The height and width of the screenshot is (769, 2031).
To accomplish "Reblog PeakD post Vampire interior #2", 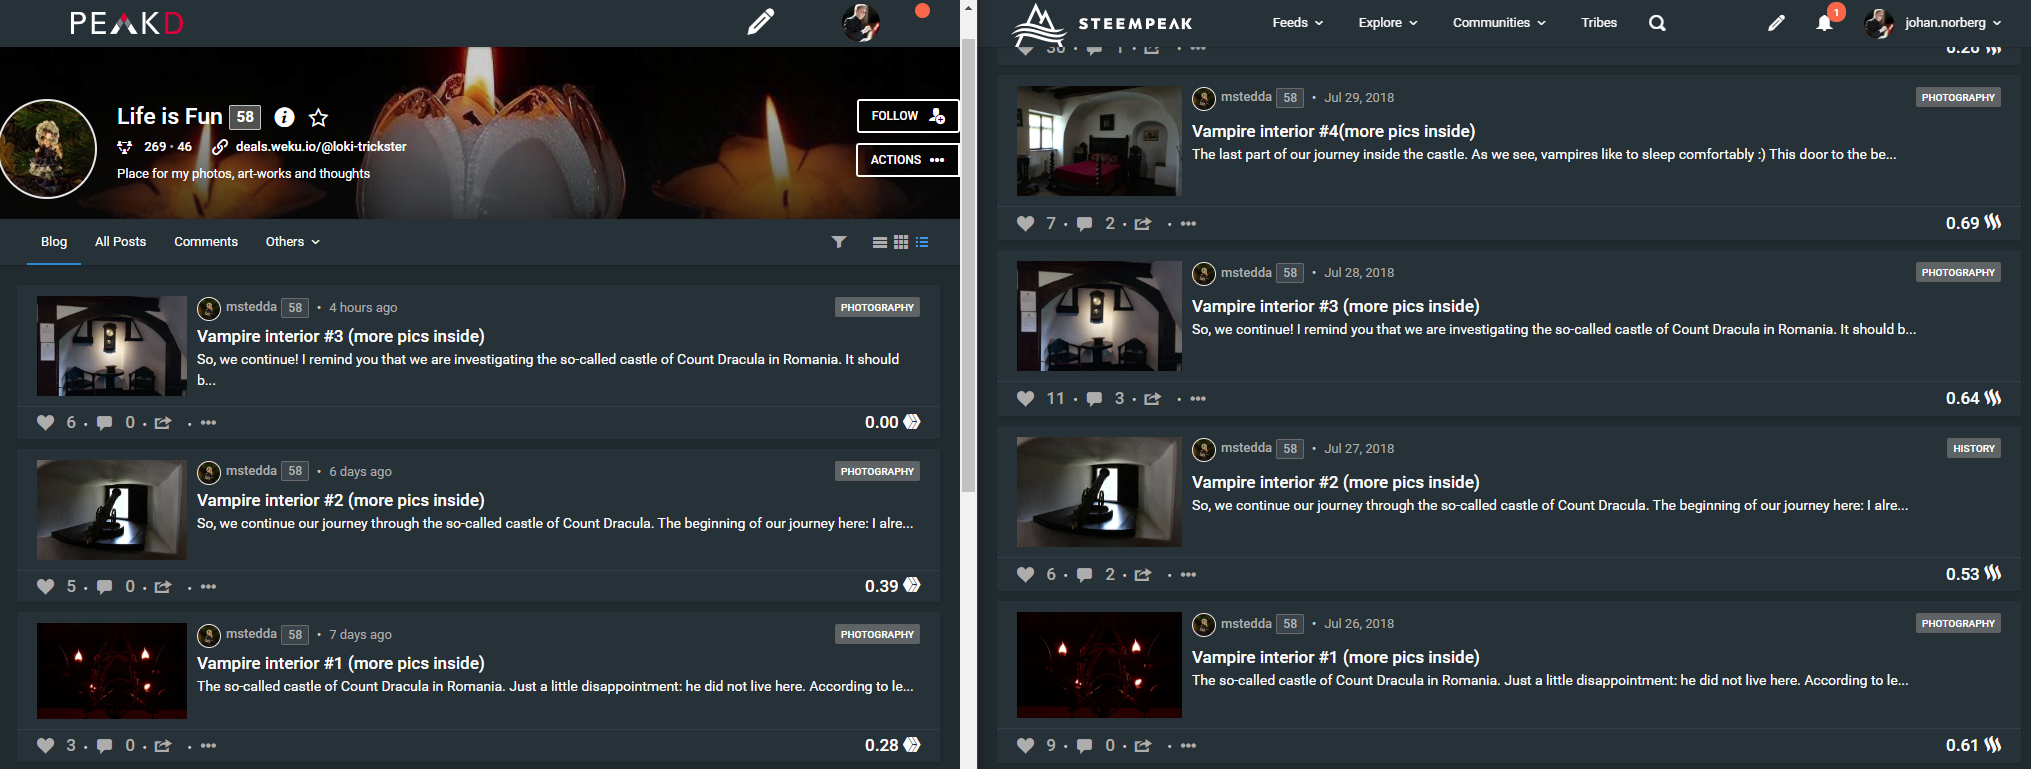I will [163, 587].
